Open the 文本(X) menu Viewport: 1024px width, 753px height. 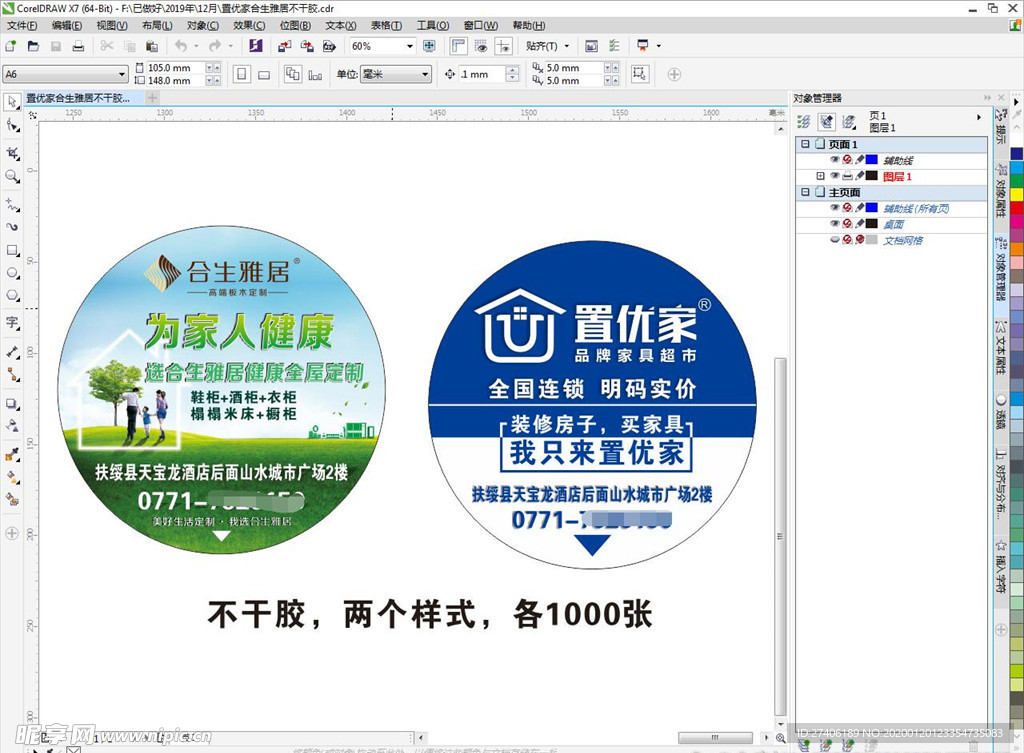[x=341, y=25]
